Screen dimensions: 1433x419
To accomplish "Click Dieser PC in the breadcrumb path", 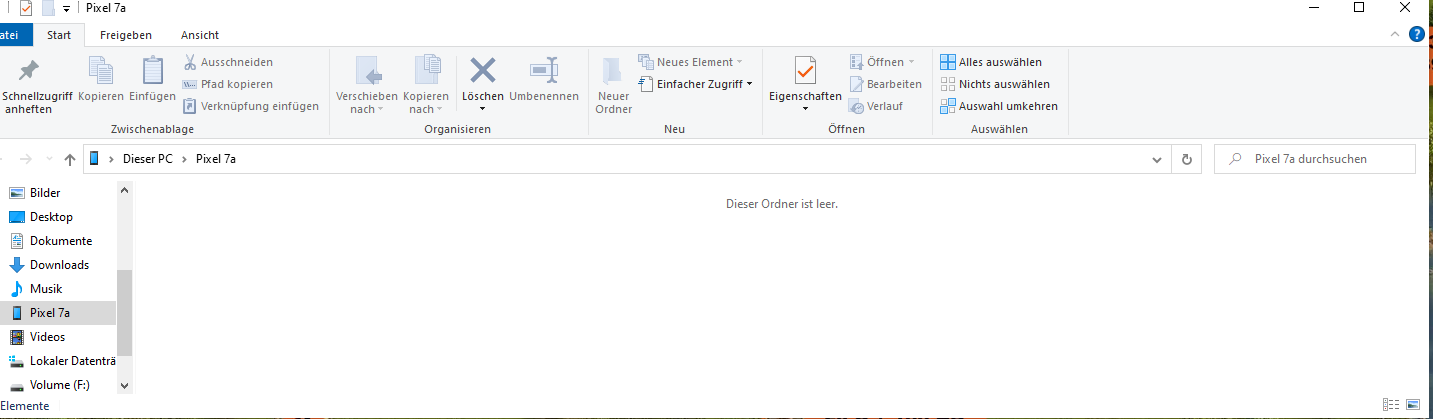I will tap(147, 159).
